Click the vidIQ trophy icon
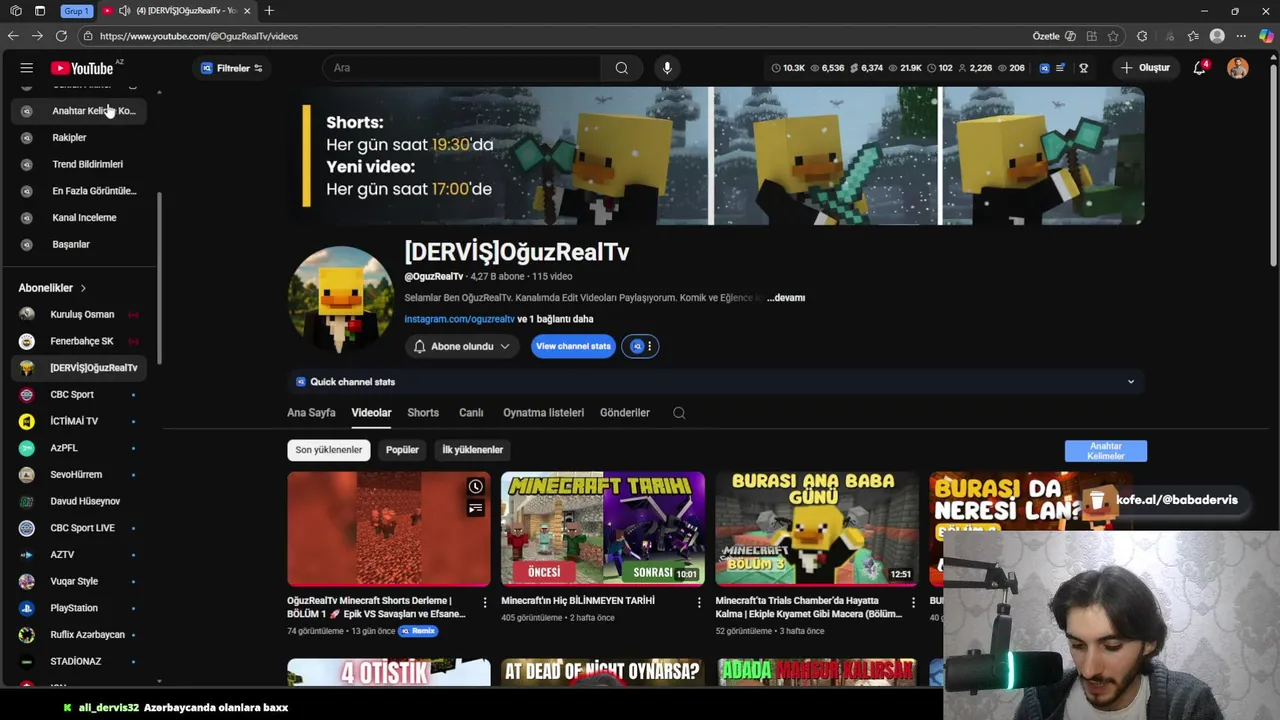1280x720 pixels. pos(1083,68)
